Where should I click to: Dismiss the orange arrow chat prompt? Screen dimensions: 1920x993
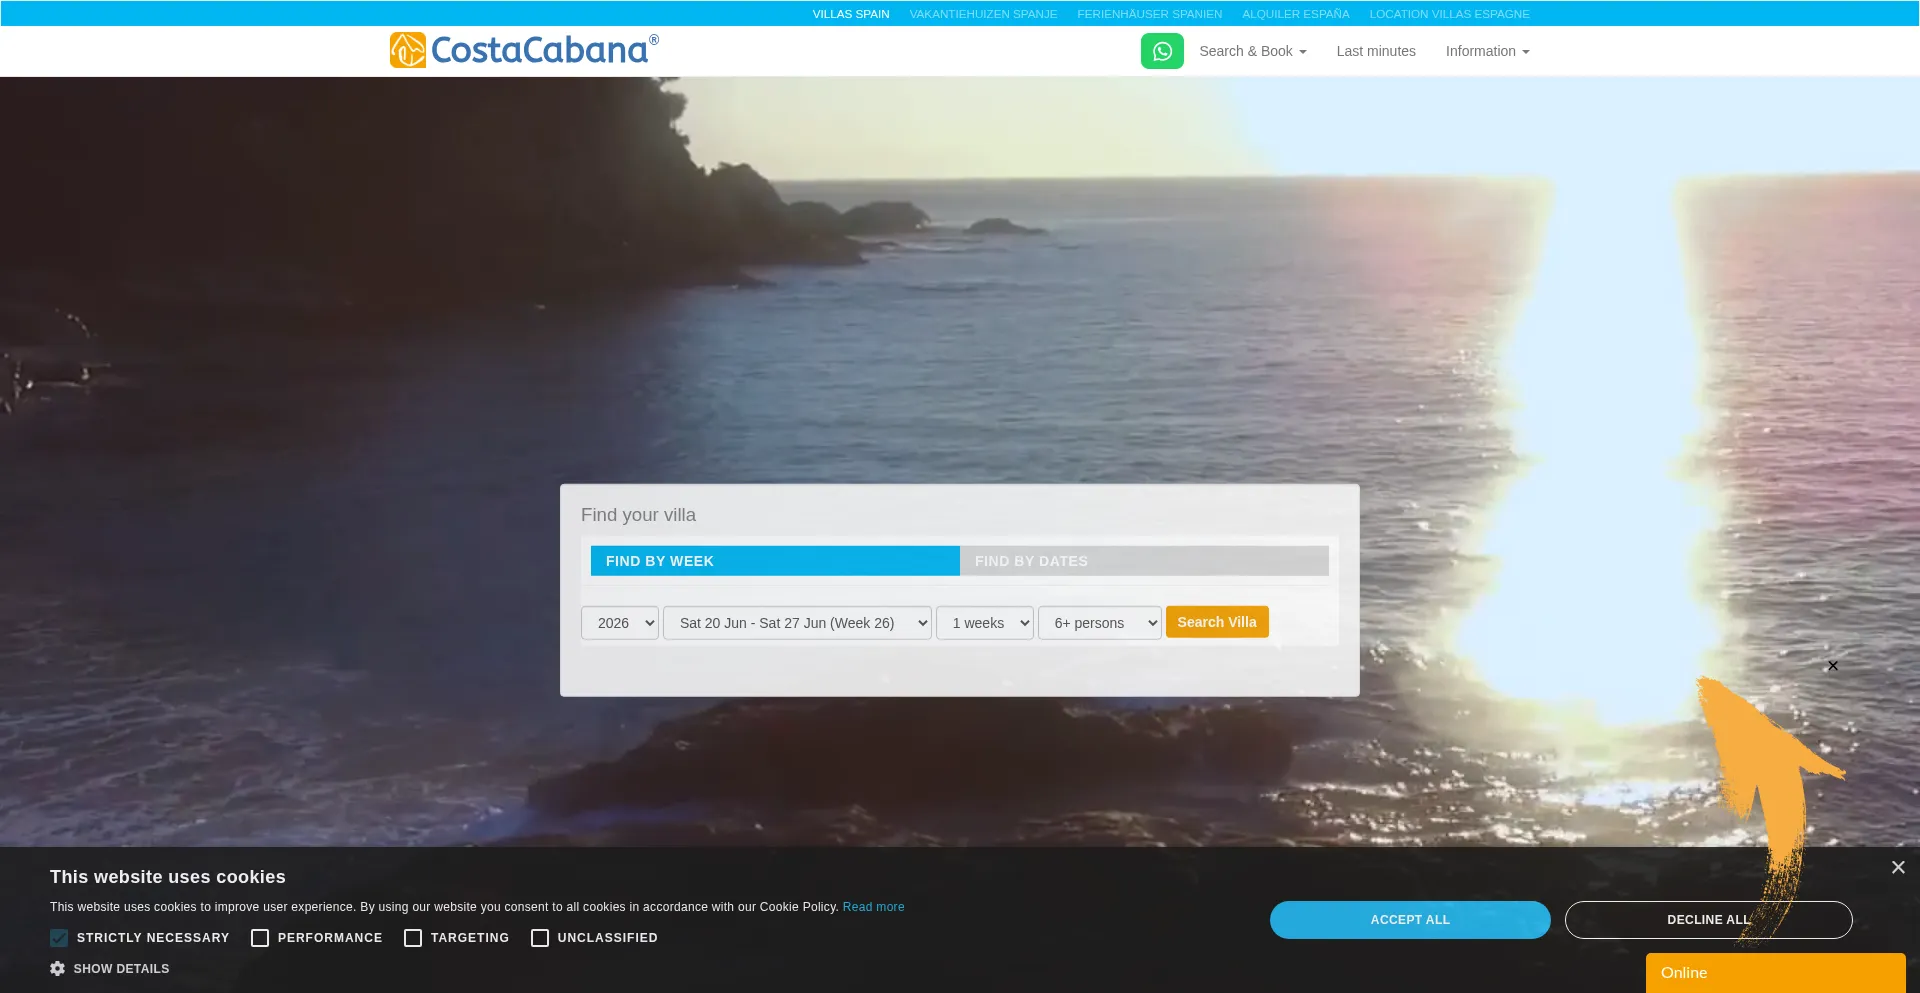[x=1833, y=666]
